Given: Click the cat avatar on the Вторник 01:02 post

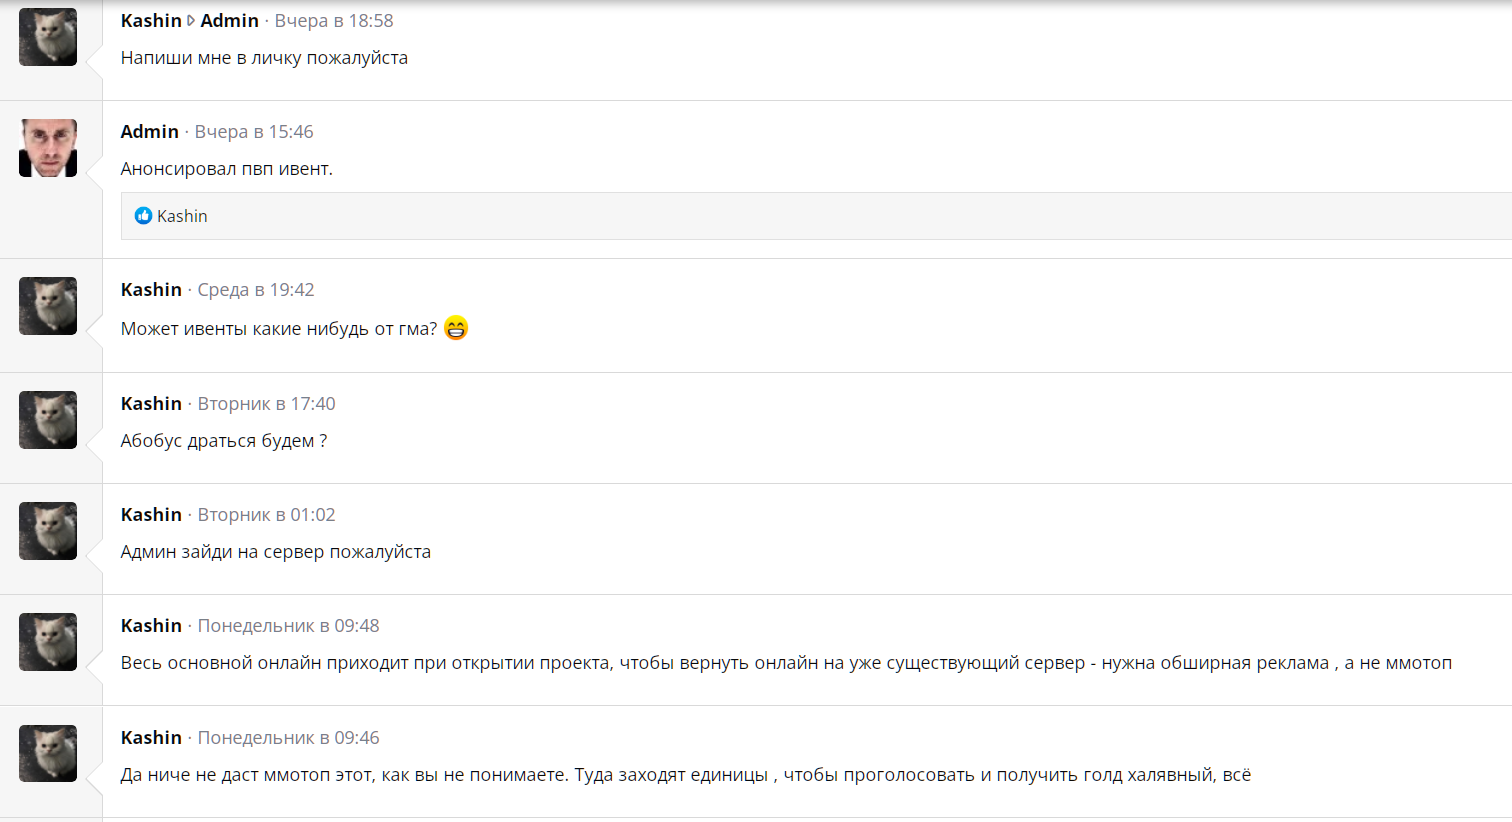Looking at the screenshot, I should pyautogui.click(x=48, y=531).
